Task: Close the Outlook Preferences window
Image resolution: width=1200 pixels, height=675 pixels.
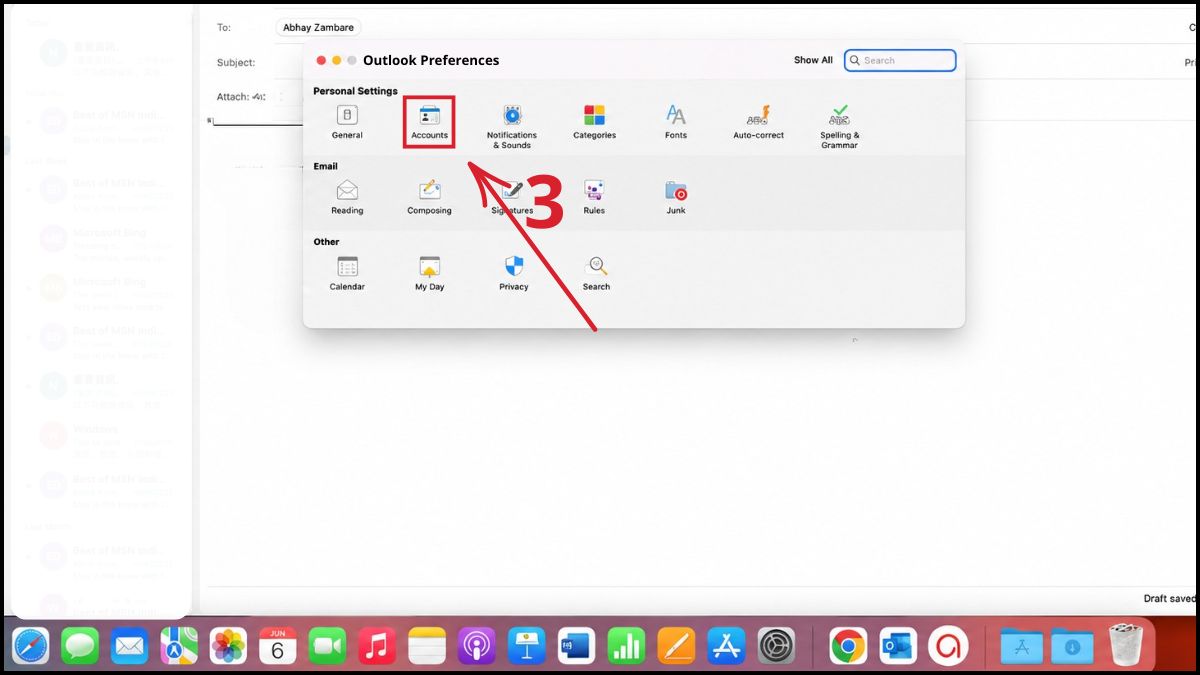Action: 321,61
